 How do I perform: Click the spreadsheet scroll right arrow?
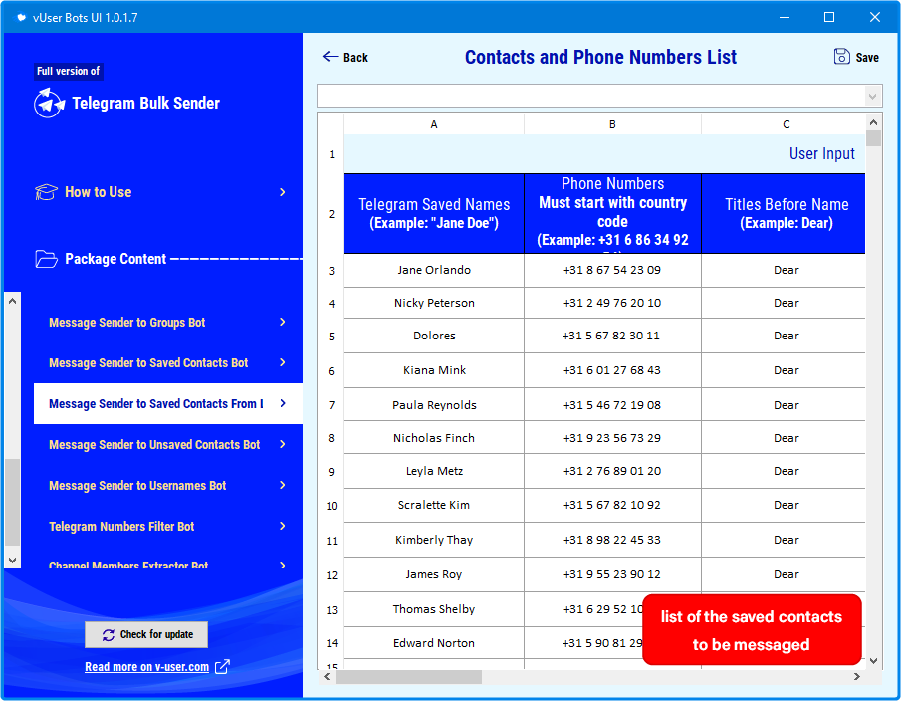click(x=857, y=677)
